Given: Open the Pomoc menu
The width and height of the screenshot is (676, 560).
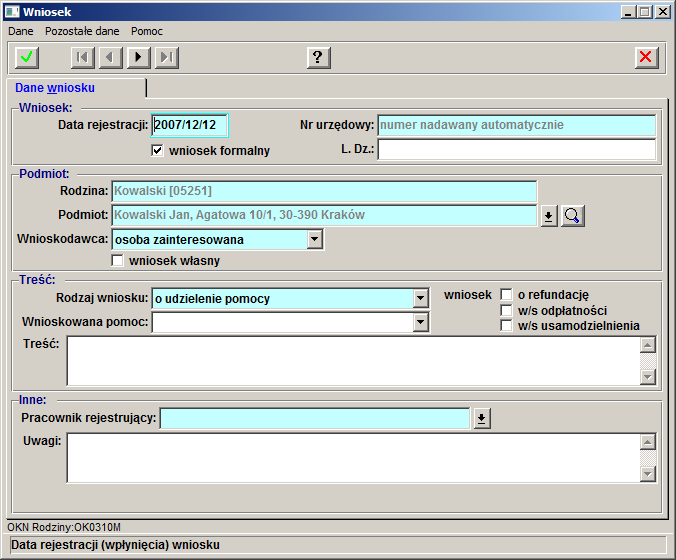Looking at the screenshot, I should pyautogui.click(x=147, y=31).
